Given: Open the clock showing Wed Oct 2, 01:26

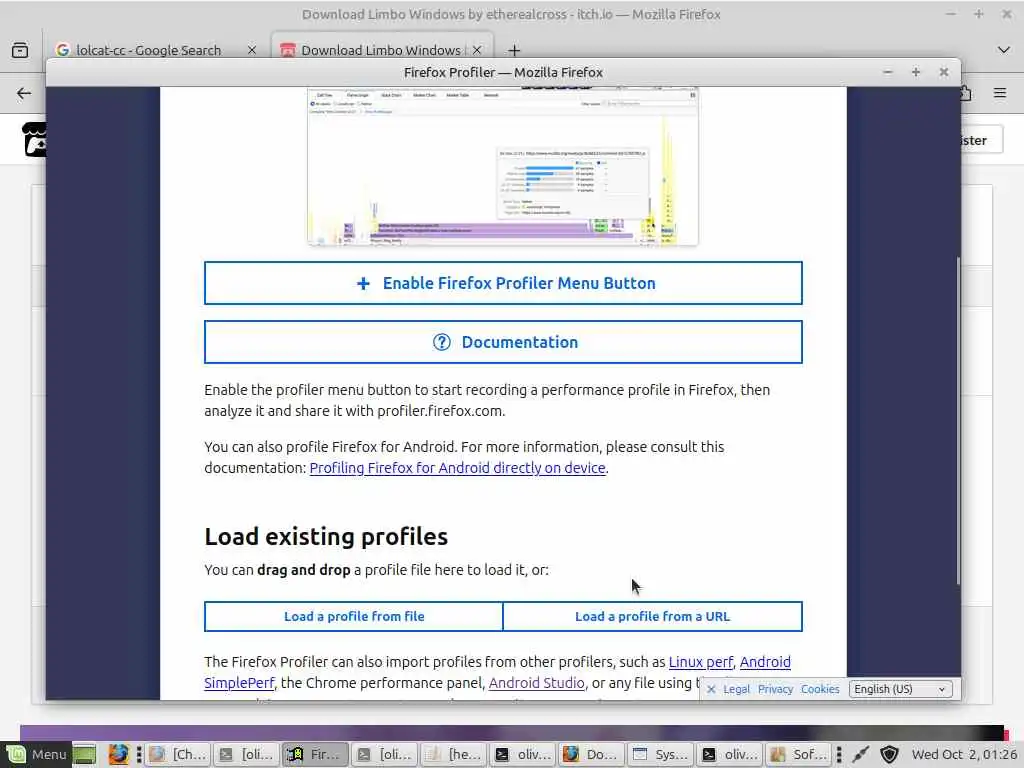Looking at the screenshot, I should point(964,754).
